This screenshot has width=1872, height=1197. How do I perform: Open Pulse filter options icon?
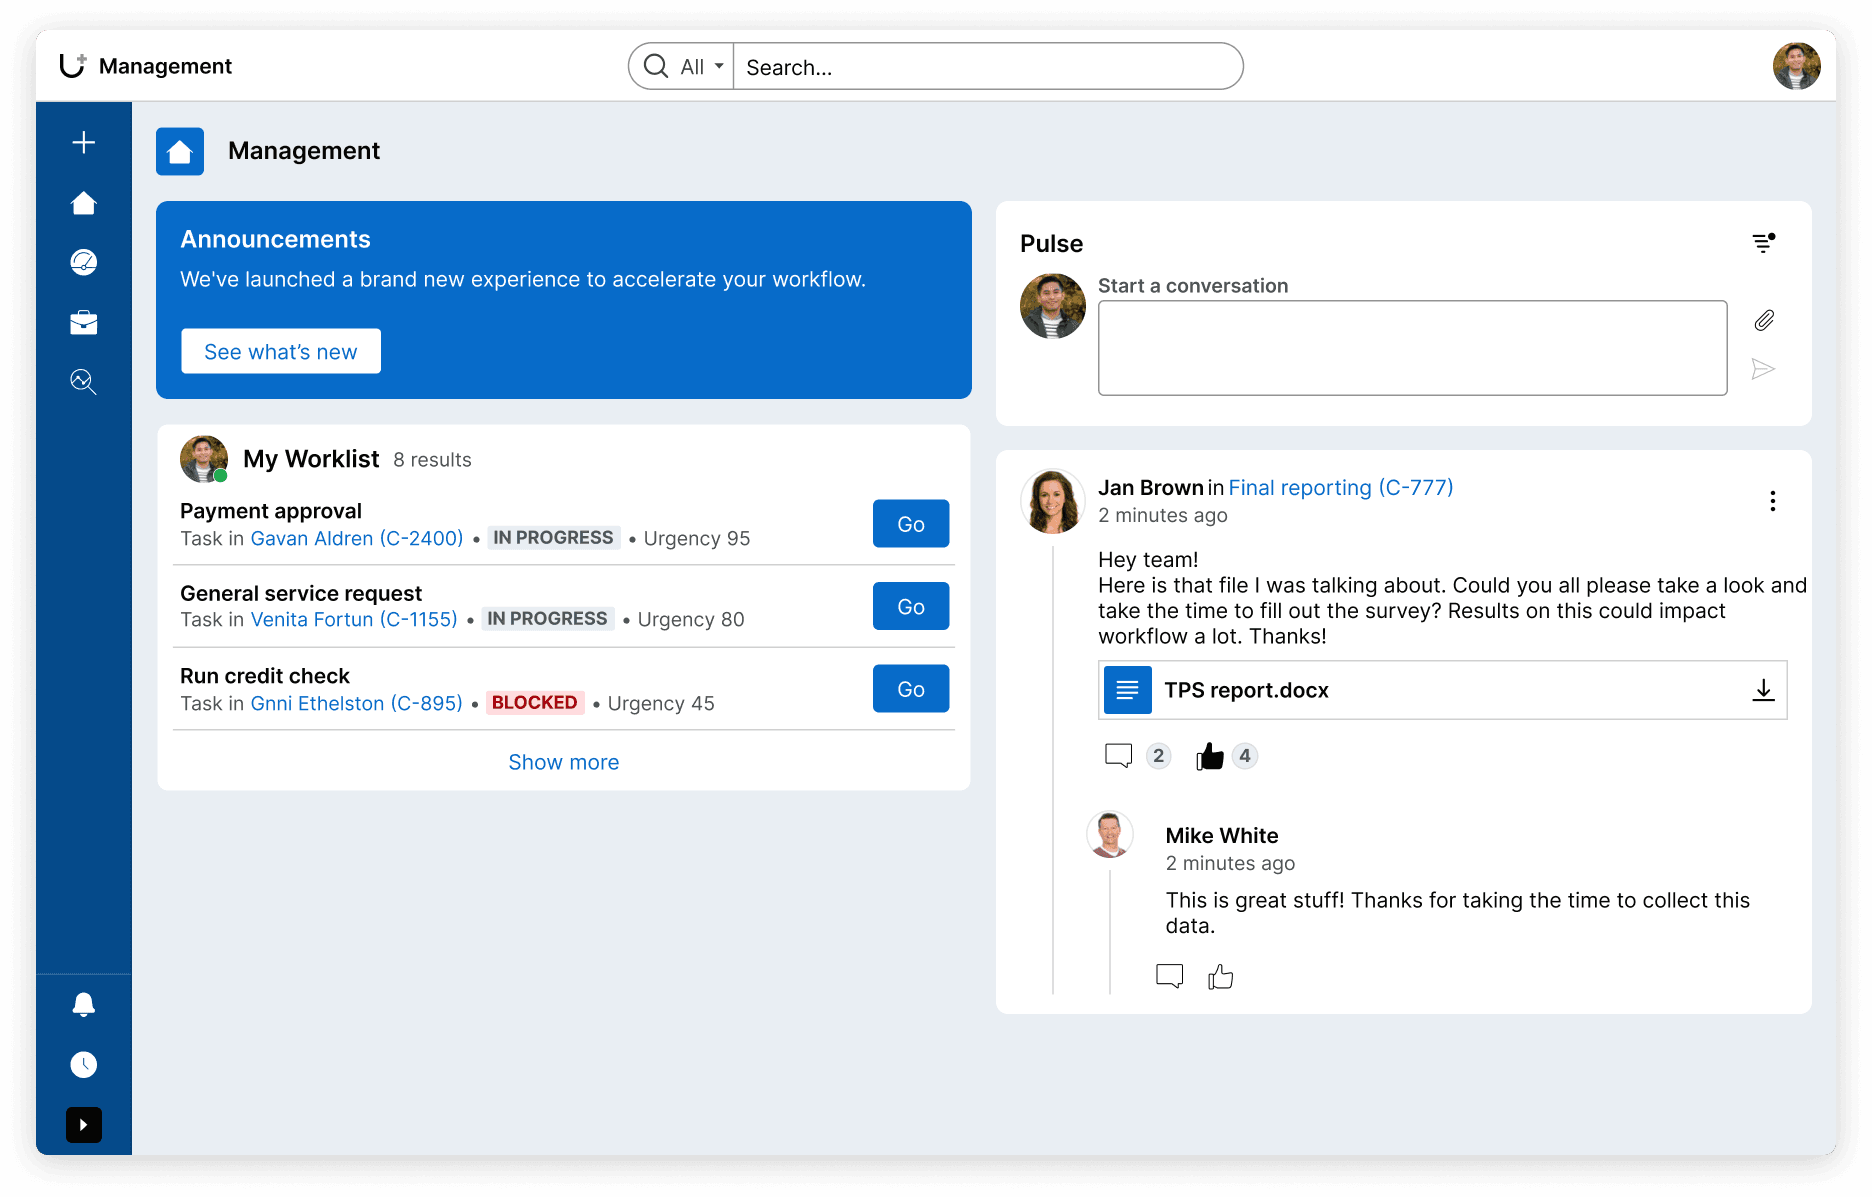point(1764,243)
